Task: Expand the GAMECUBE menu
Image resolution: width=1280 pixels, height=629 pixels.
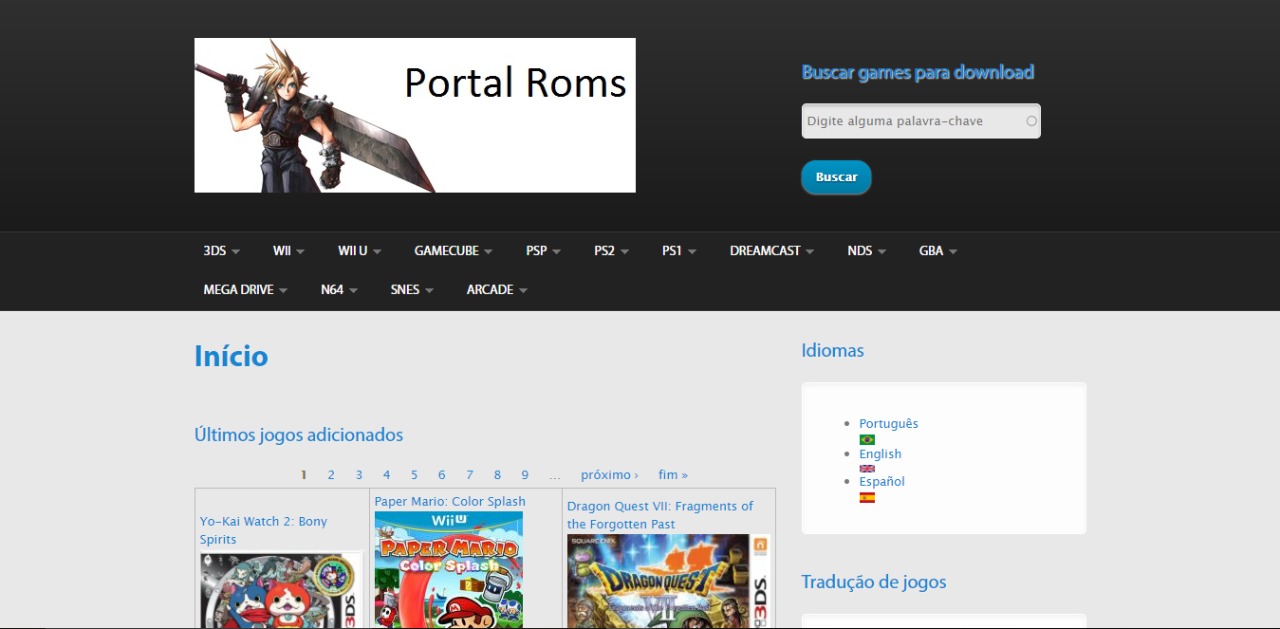Action: (453, 251)
